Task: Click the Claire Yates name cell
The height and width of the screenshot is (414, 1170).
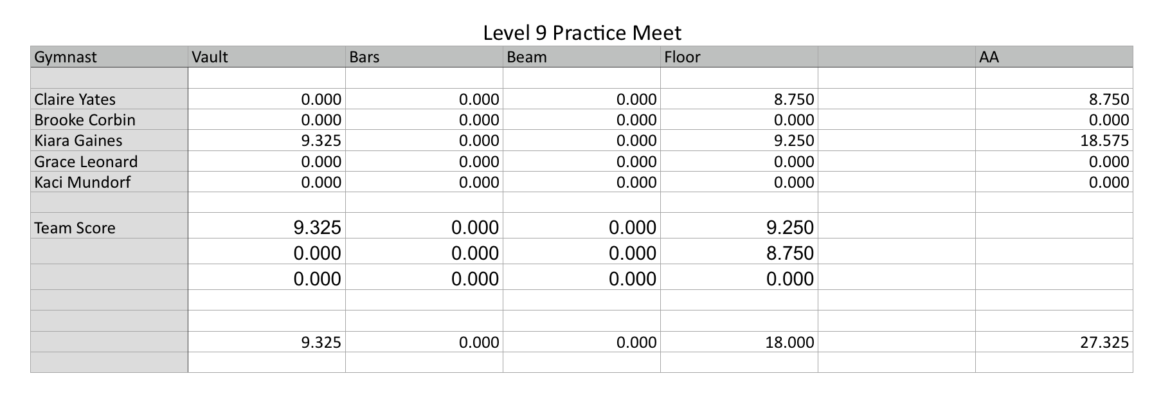Action: click(109, 100)
